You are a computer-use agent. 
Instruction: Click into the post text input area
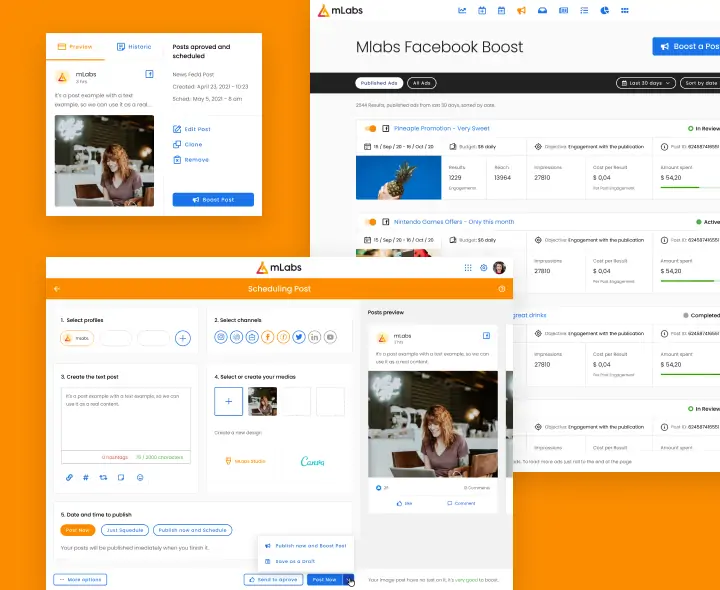click(126, 419)
